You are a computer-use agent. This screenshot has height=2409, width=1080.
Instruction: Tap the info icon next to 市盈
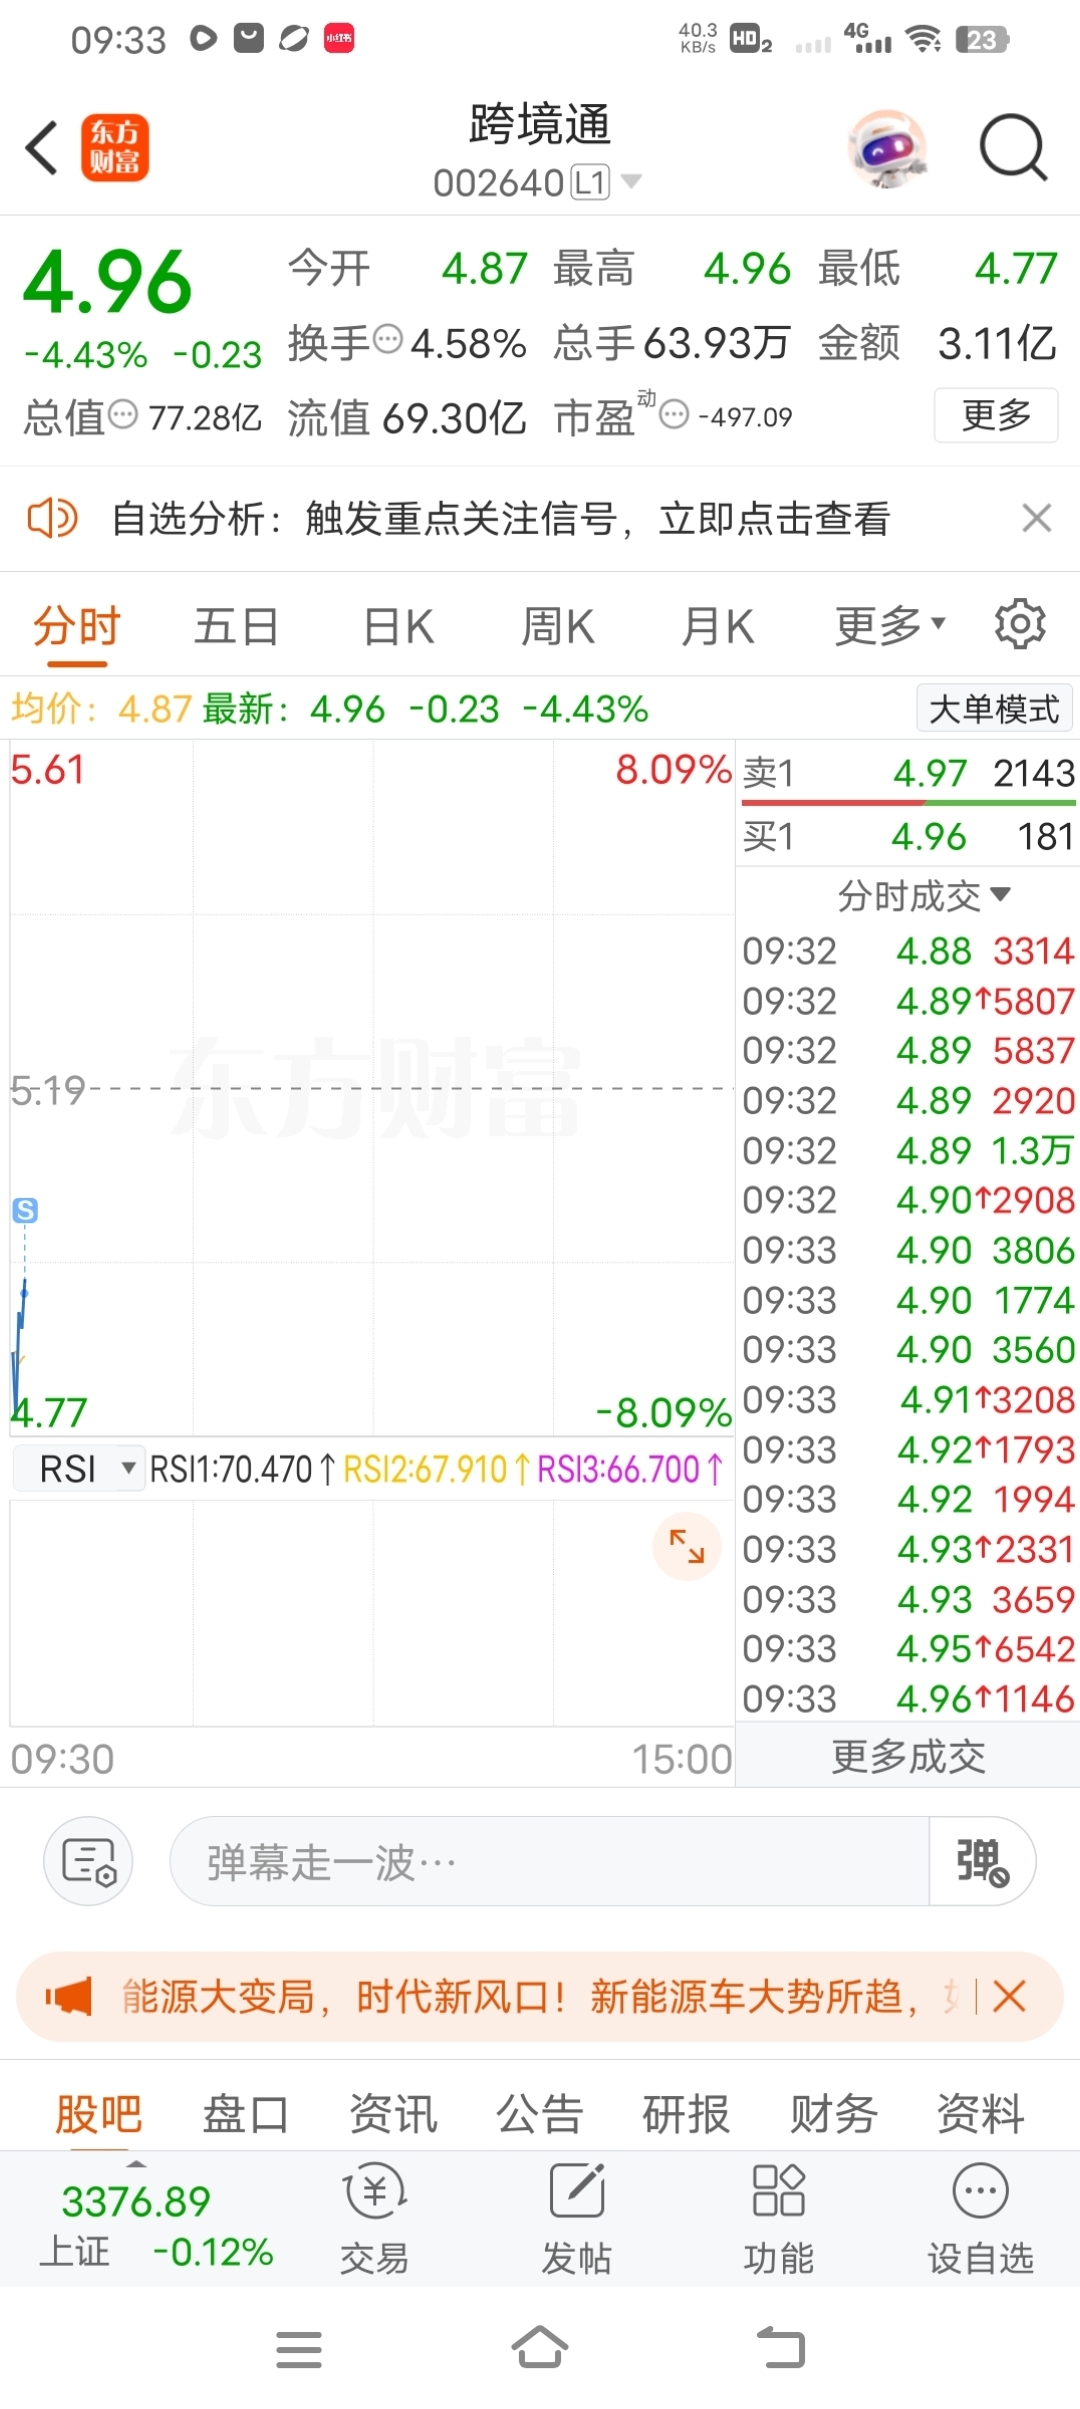(675, 414)
